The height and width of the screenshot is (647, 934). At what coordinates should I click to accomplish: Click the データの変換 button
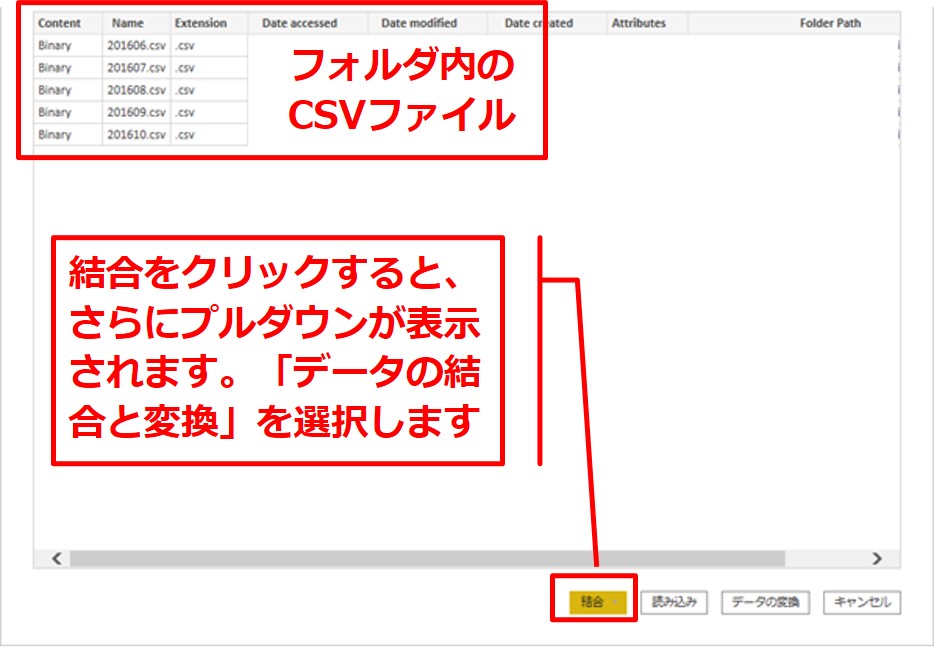764,602
